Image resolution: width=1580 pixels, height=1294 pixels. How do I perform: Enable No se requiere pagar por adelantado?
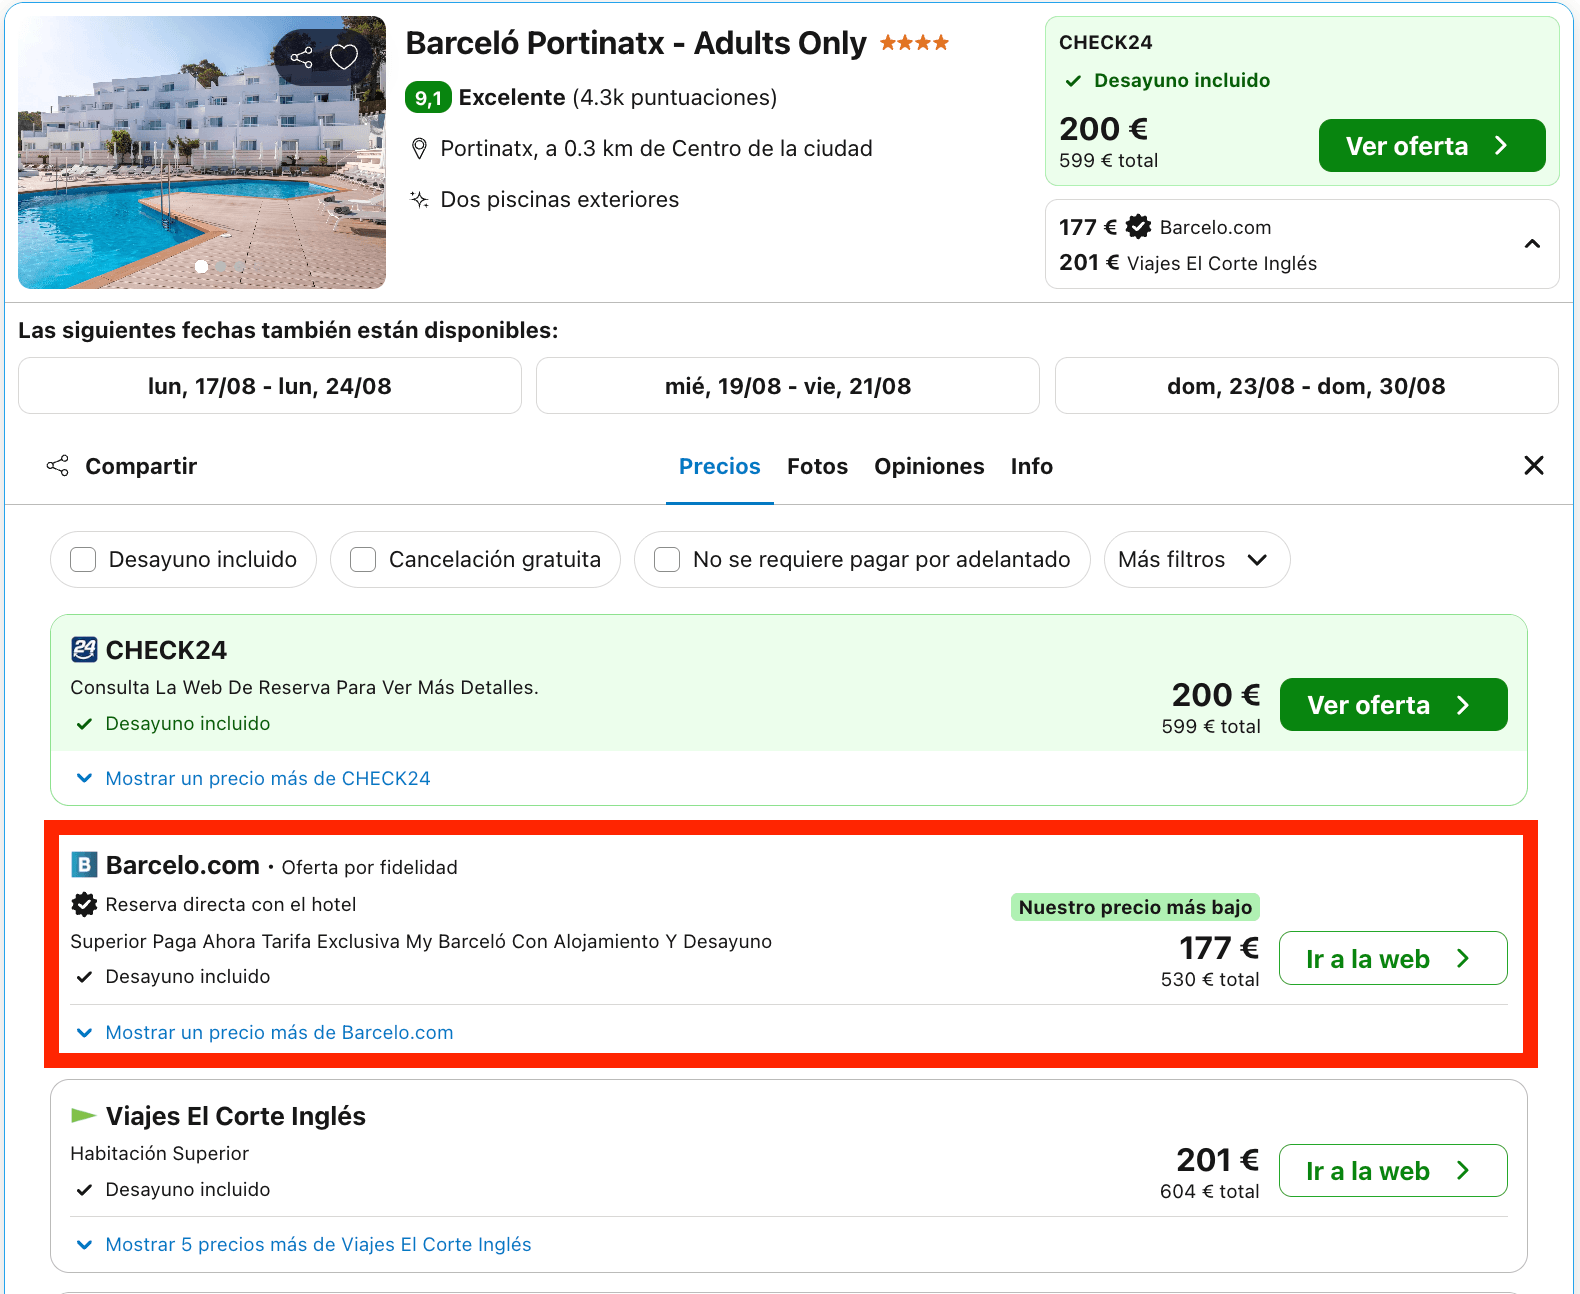[667, 559]
